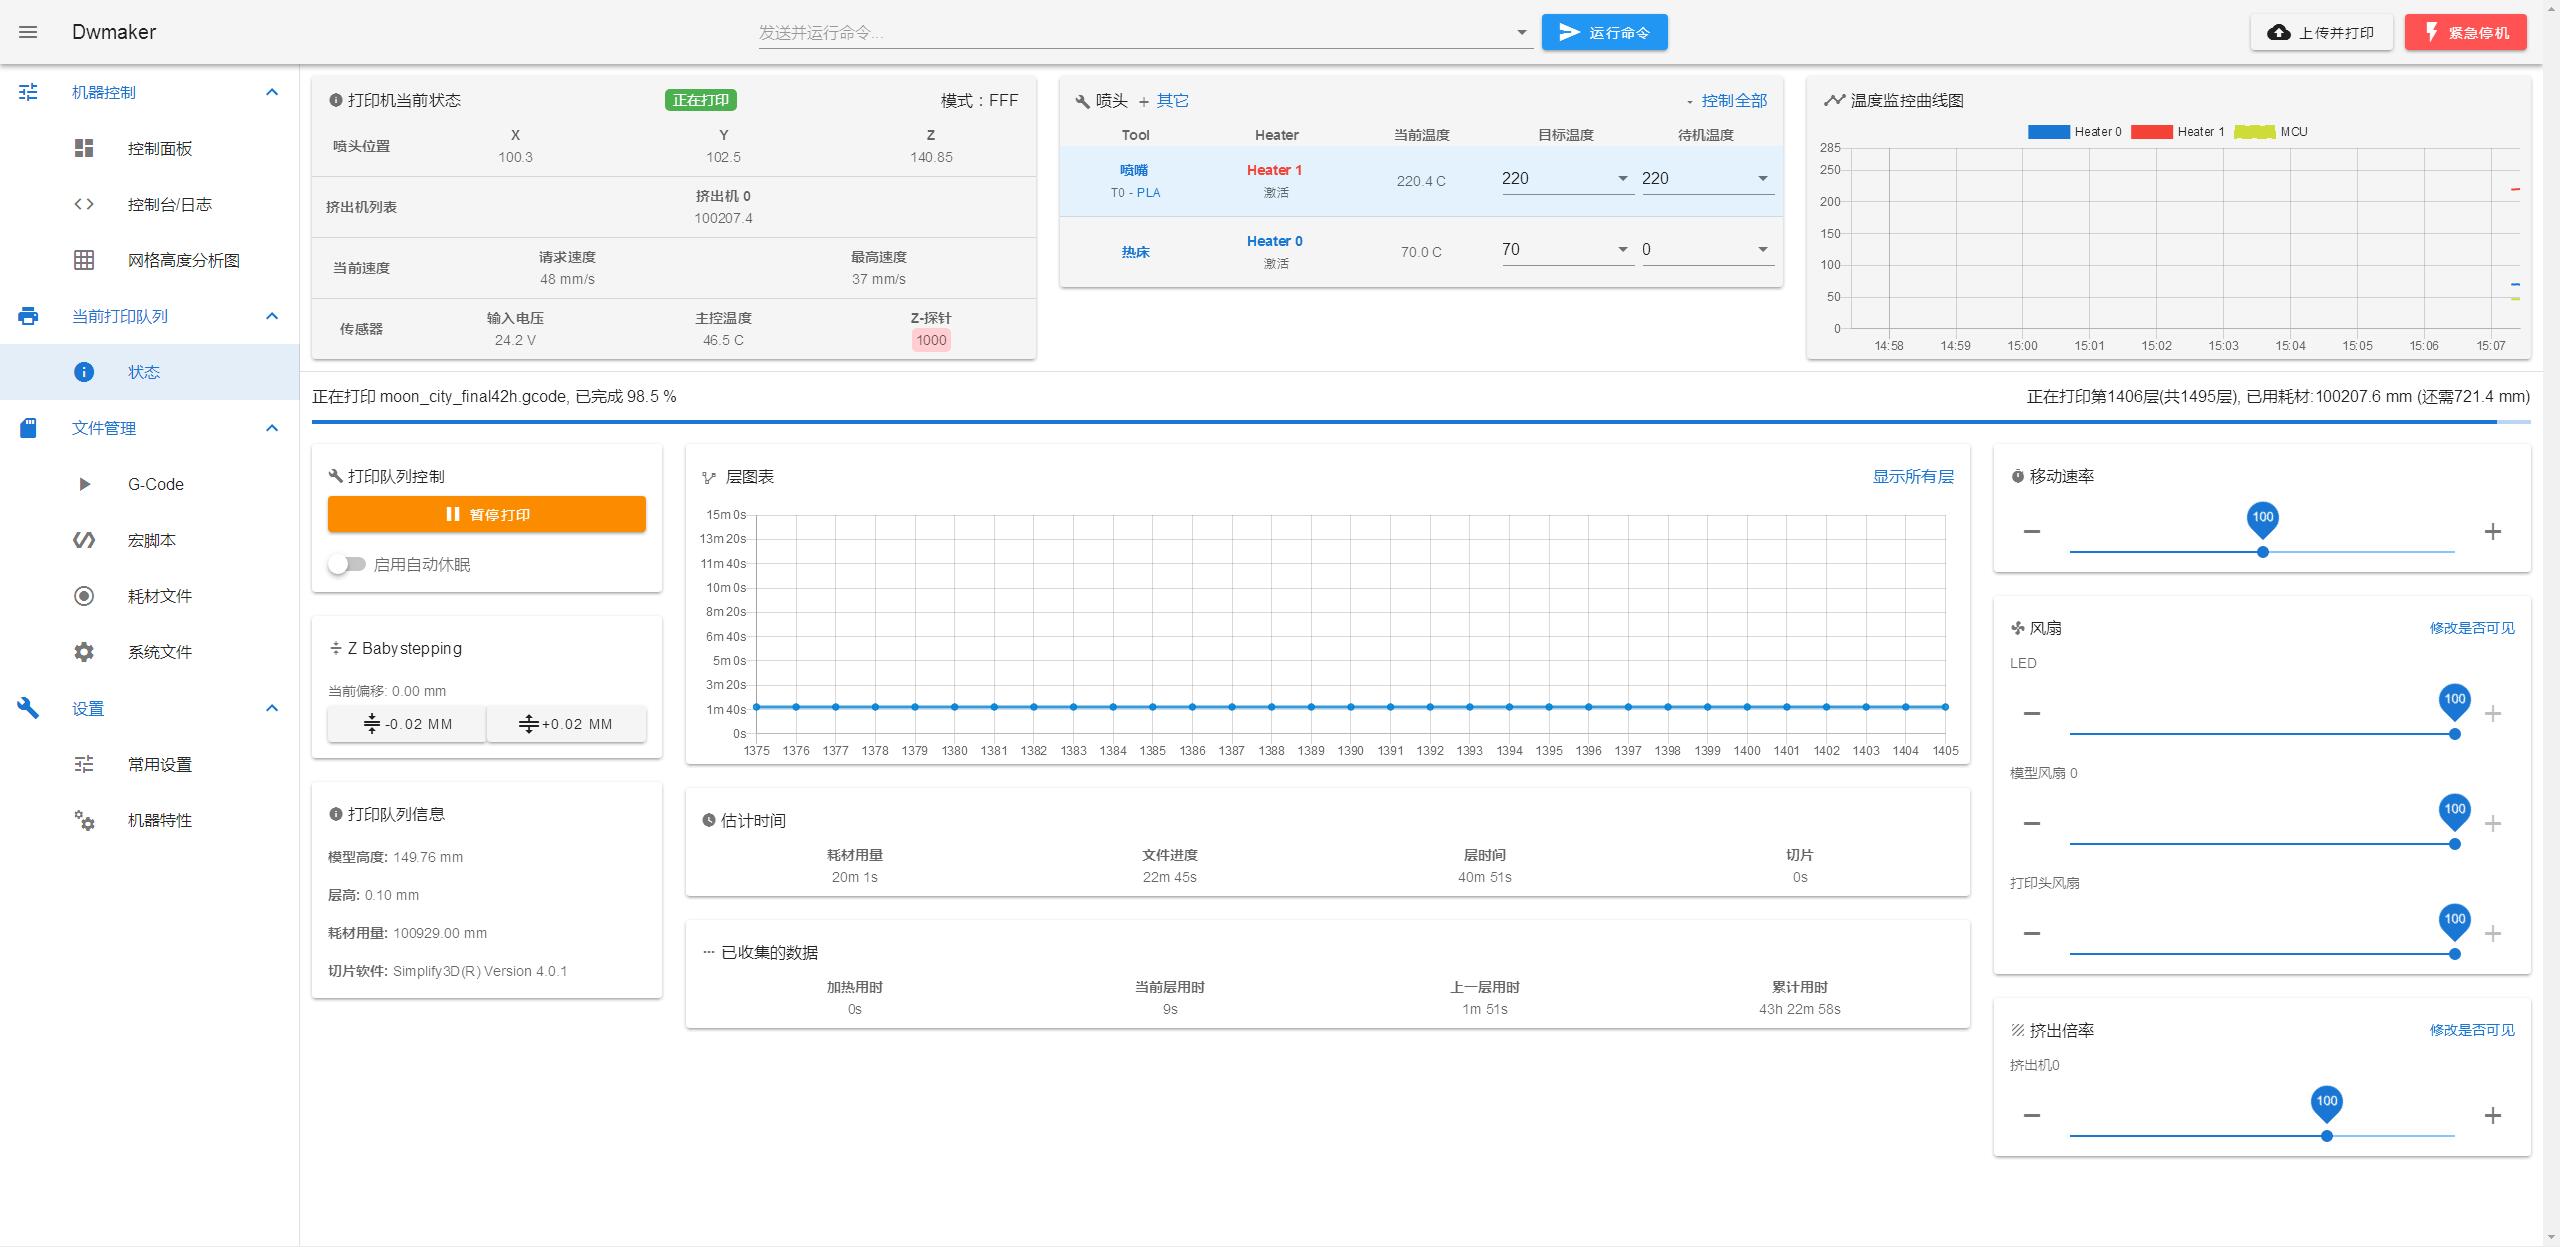
Task: Click the 其它 tab next to 喷头
Action: click(1173, 100)
